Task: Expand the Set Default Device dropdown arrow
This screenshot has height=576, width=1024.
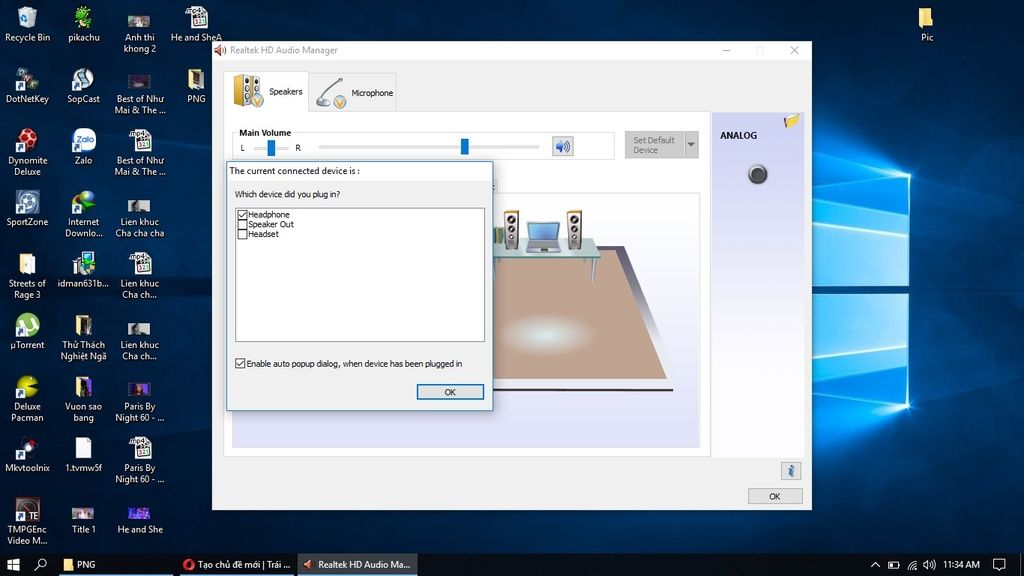Action: [x=690, y=145]
